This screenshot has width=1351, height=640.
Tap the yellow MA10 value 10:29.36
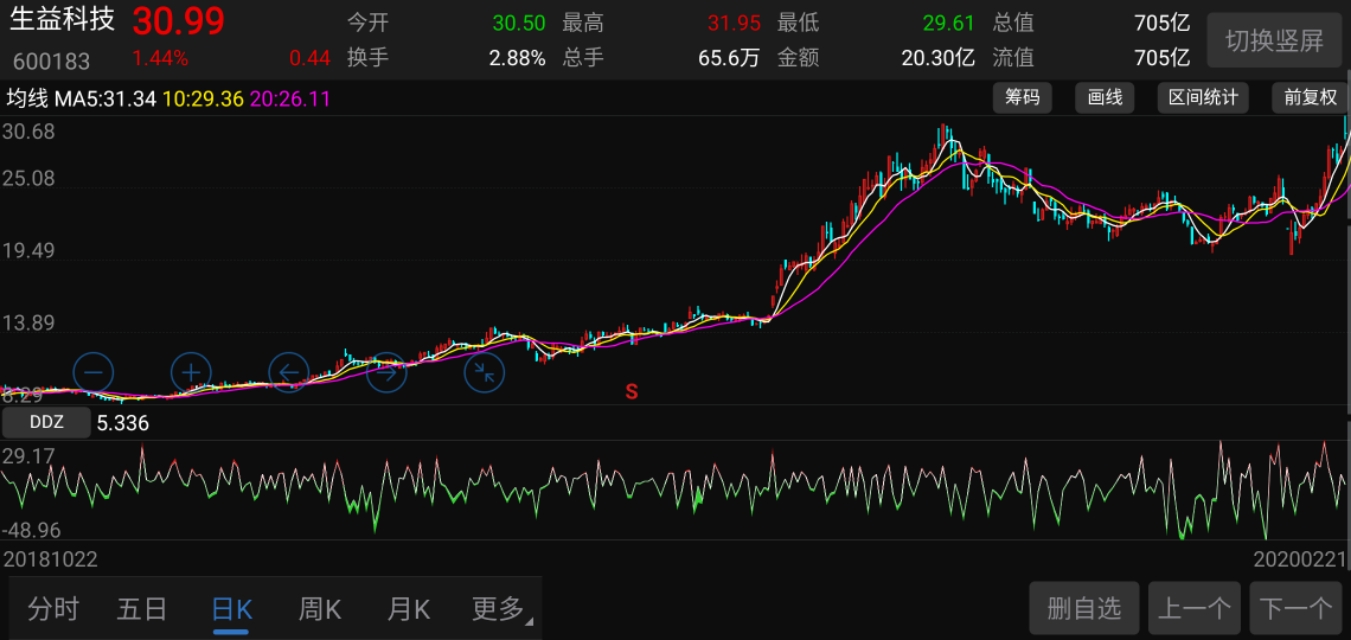203,99
